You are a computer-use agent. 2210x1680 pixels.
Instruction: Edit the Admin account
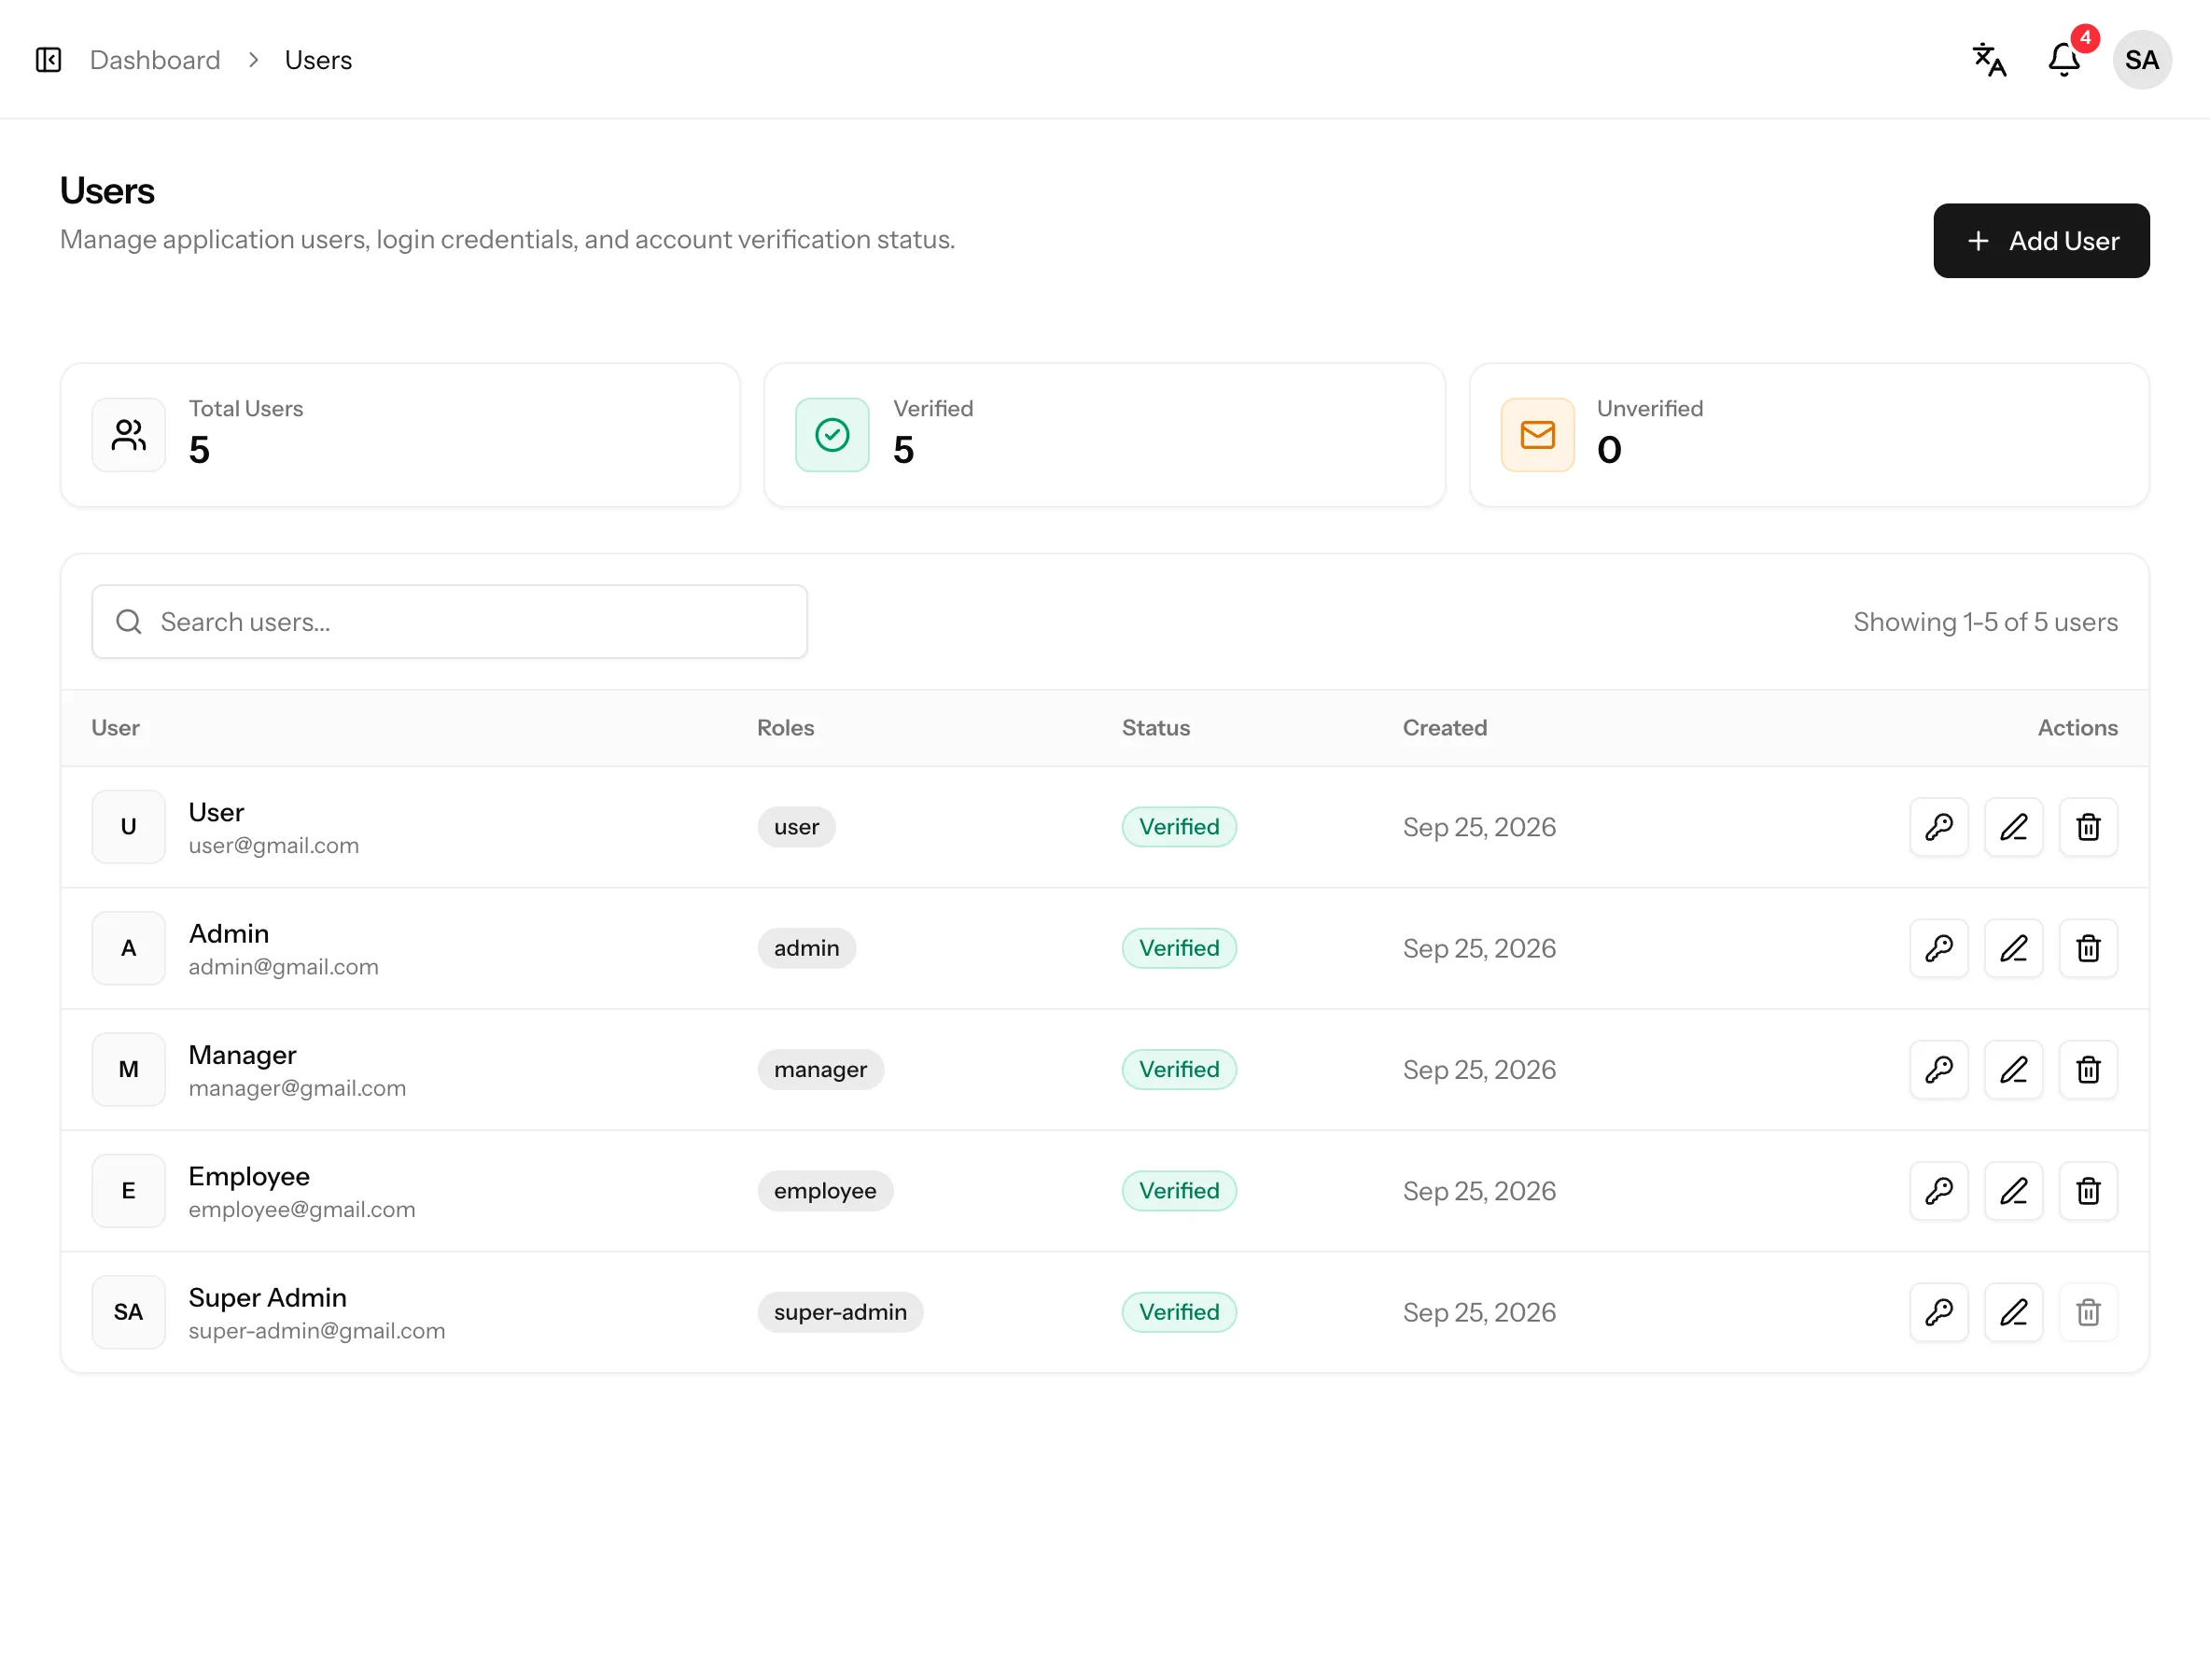click(x=2013, y=948)
